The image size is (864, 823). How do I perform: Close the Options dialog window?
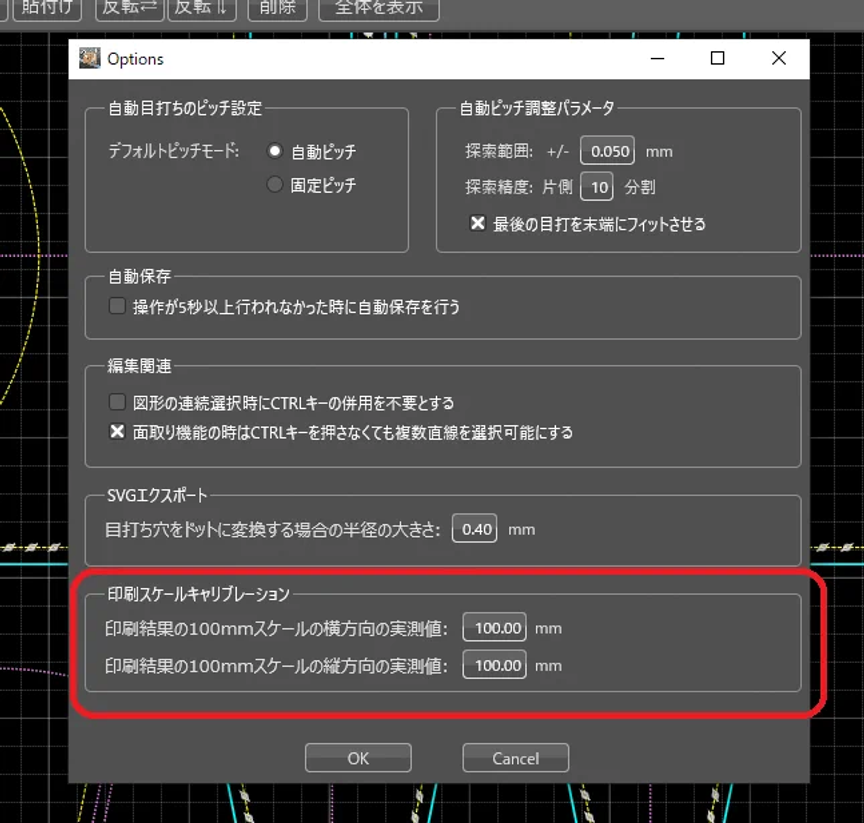point(779,58)
